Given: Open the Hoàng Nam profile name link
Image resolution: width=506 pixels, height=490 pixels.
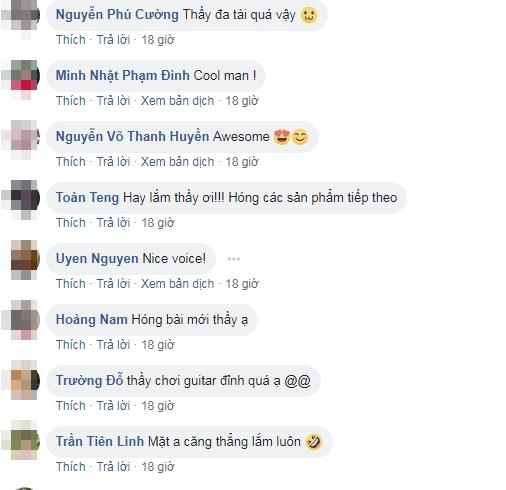Looking at the screenshot, I should [x=92, y=319].
